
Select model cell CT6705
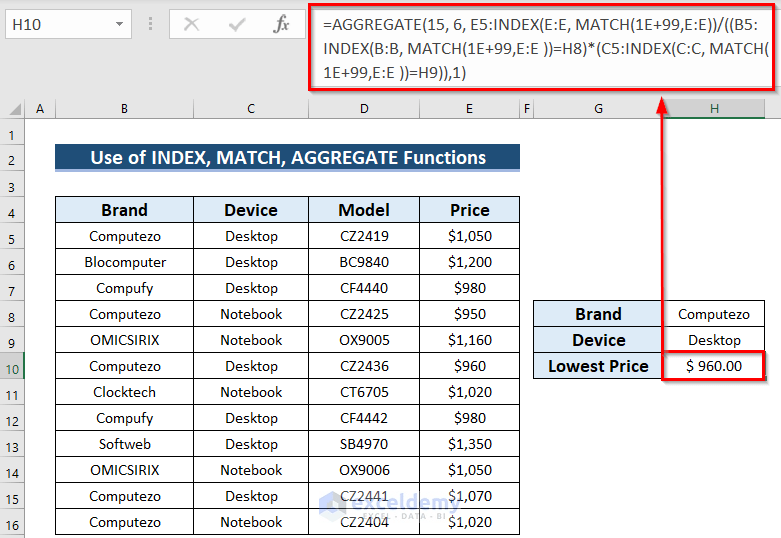[x=364, y=392]
